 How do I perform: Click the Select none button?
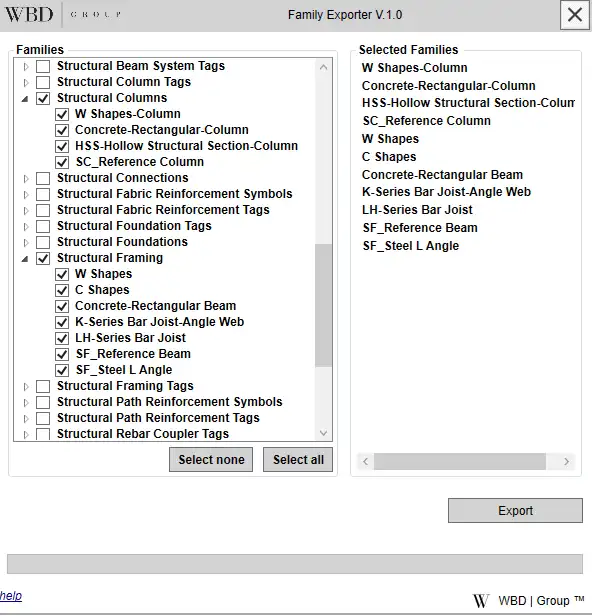click(211, 459)
